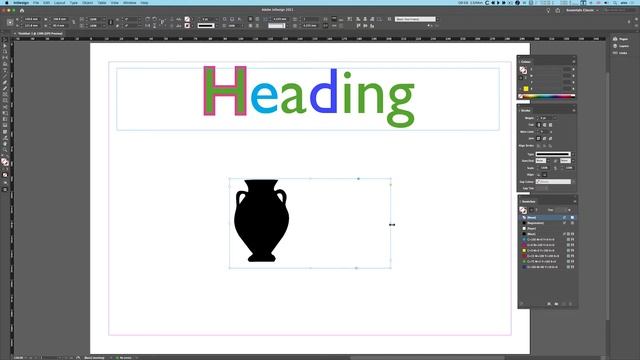The height and width of the screenshot is (360, 640).
Task: Click the Swatches panel fill/stroke icon
Action: [523, 210]
